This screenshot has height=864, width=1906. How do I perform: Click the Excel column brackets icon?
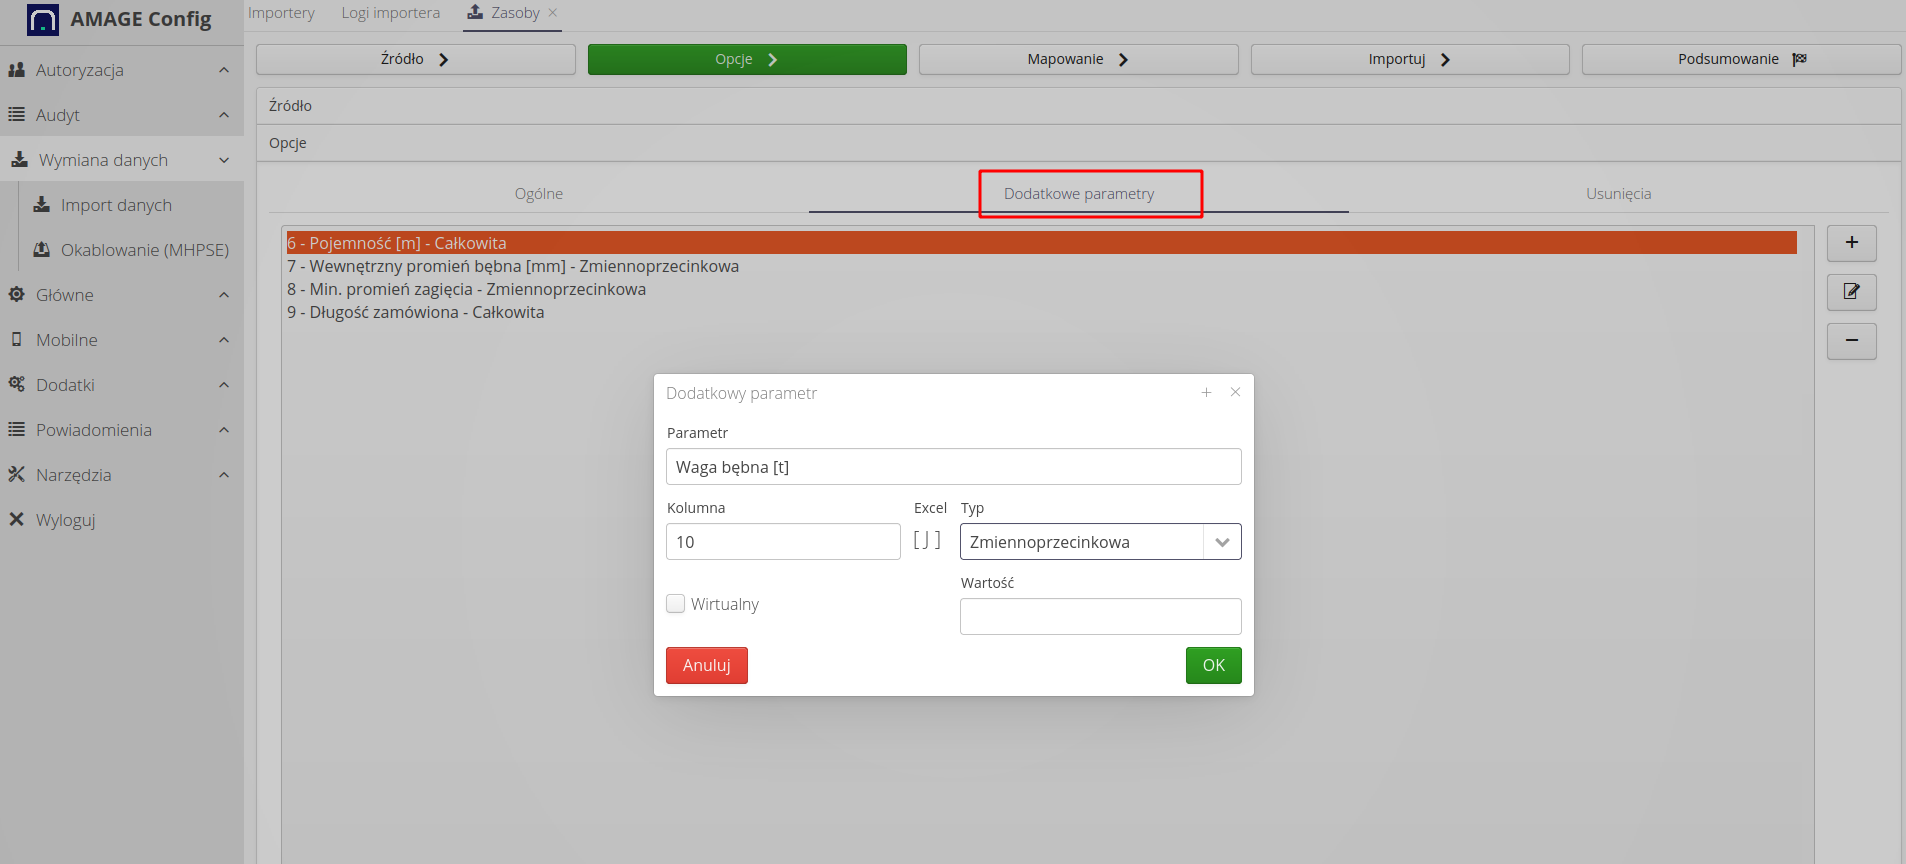point(927,541)
